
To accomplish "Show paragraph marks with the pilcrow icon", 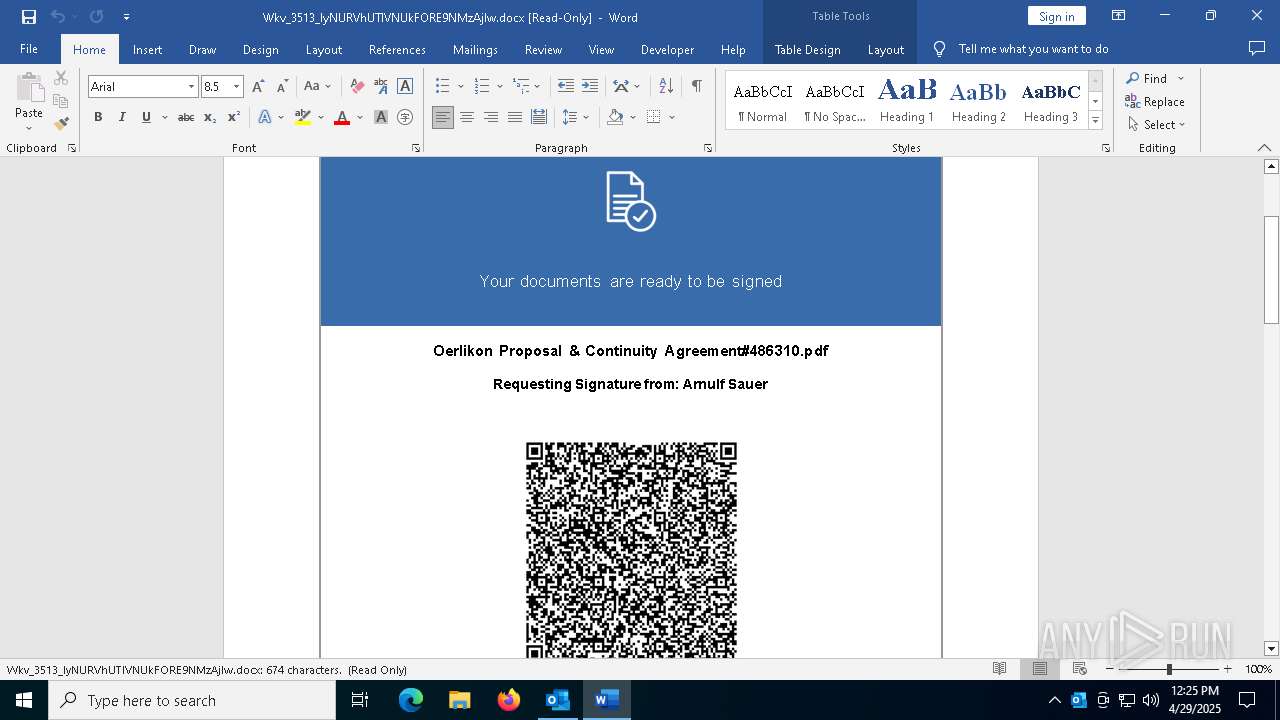I will pos(696,87).
